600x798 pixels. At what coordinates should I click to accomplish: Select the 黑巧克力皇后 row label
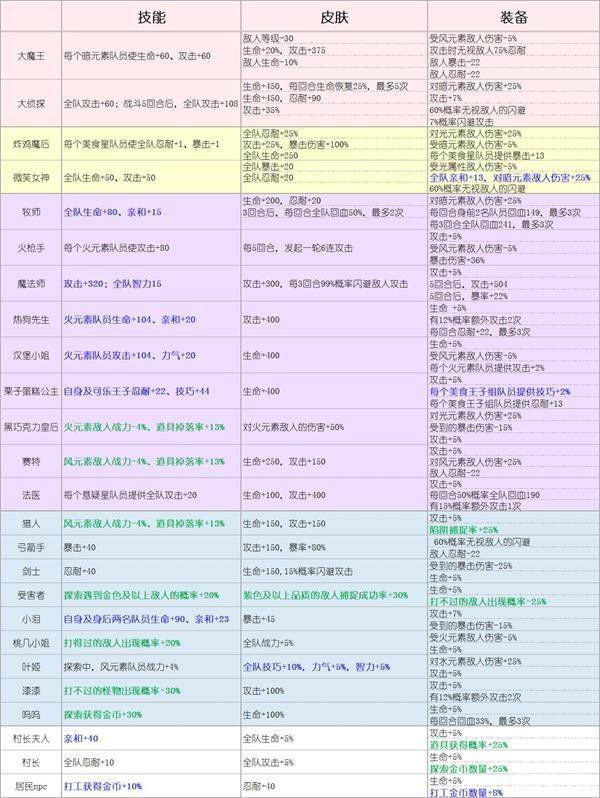[30, 426]
